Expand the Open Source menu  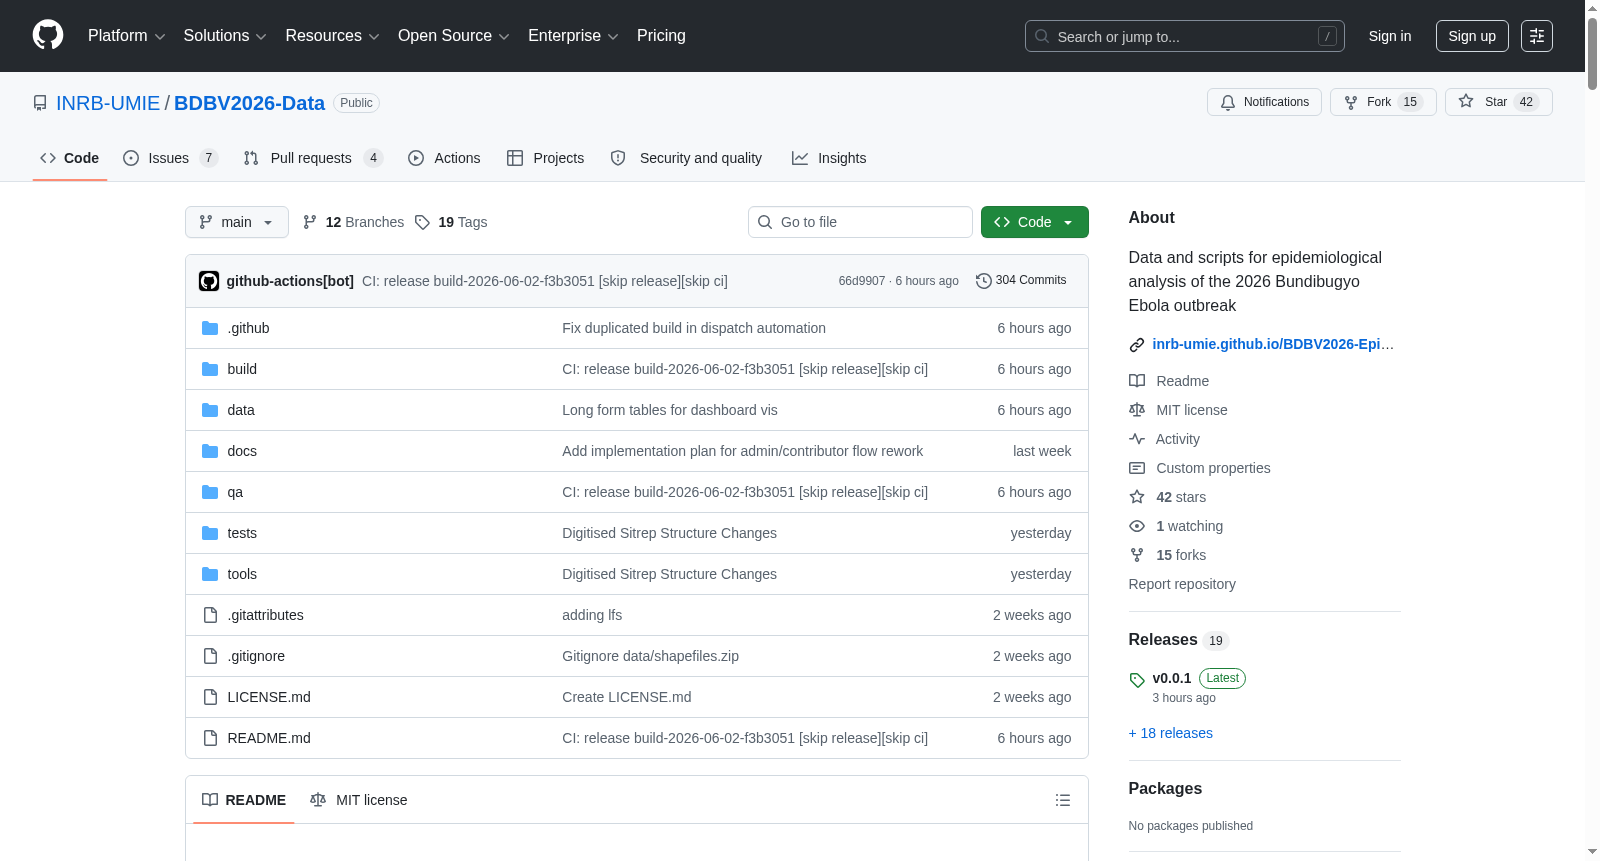pyautogui.click(x=454, y=36)
